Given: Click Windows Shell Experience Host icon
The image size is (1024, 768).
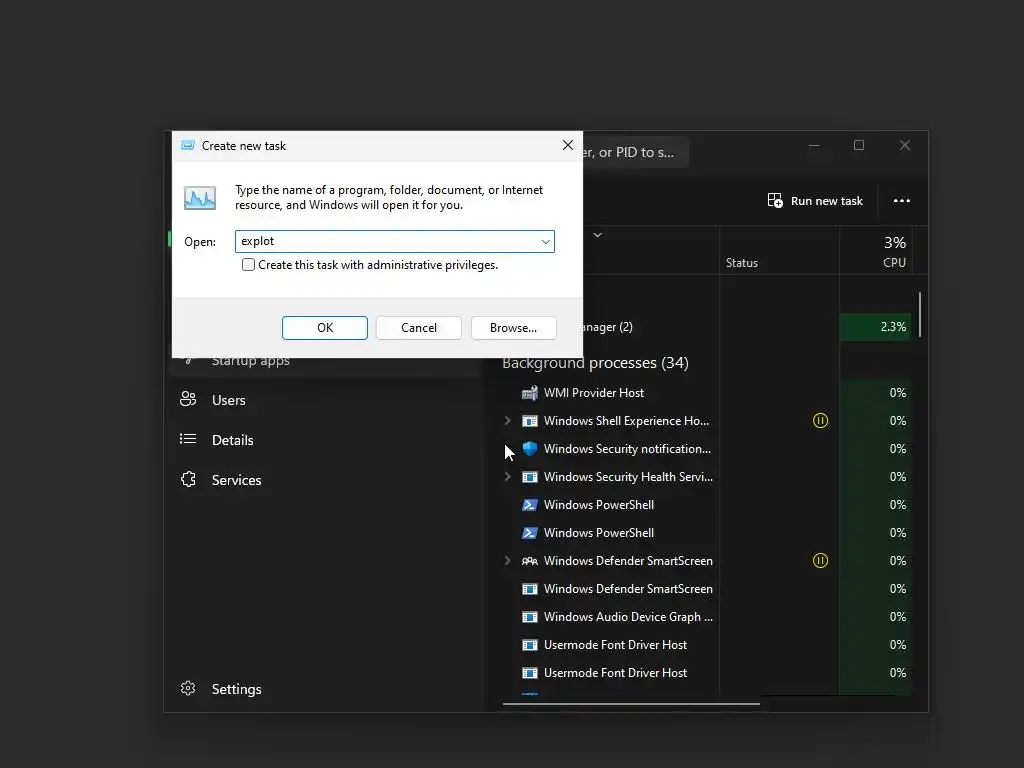Looking at the screenshot, I should pos(530,421).
